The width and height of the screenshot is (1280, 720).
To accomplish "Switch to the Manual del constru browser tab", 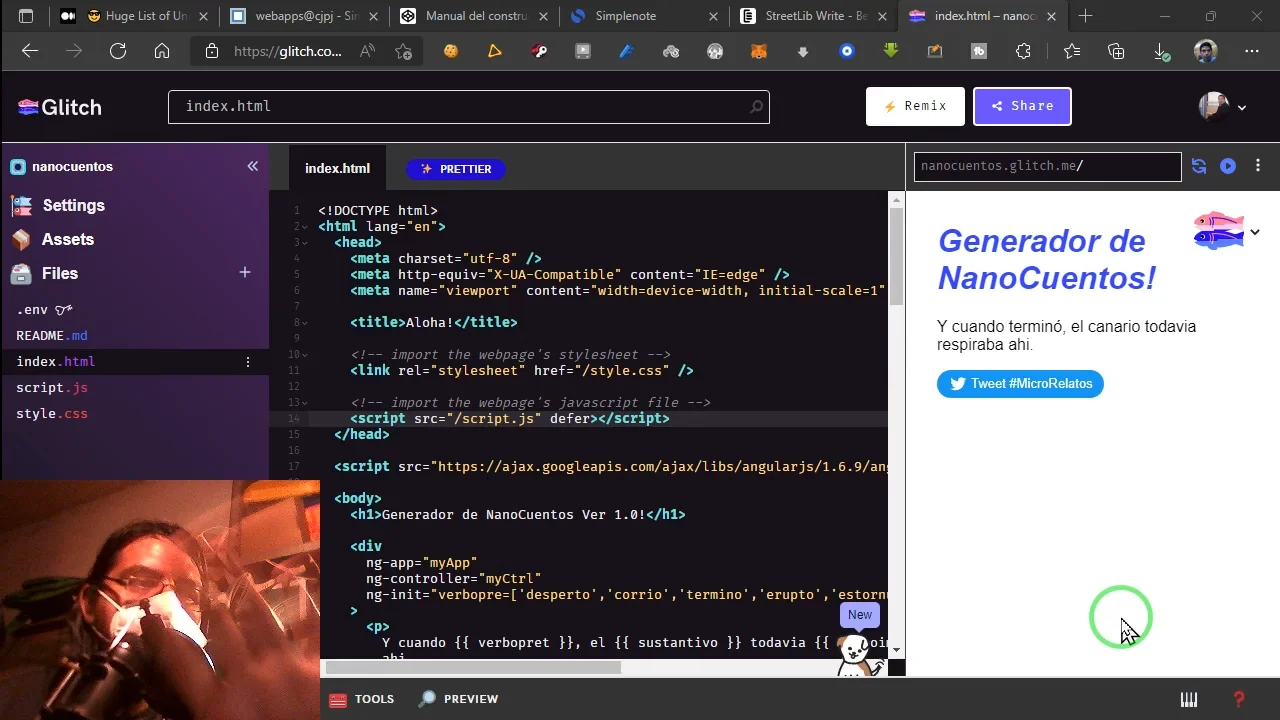I will 476,16.
